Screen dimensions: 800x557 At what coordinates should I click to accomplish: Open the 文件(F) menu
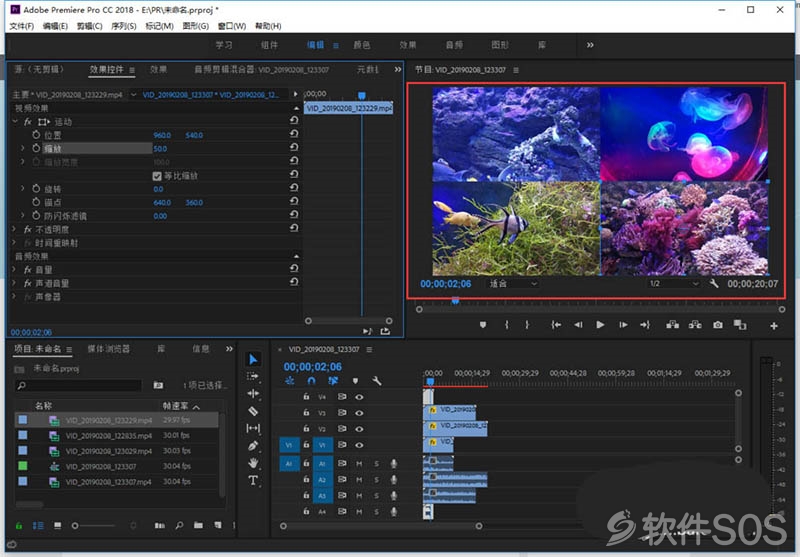[x=21, y=26]
